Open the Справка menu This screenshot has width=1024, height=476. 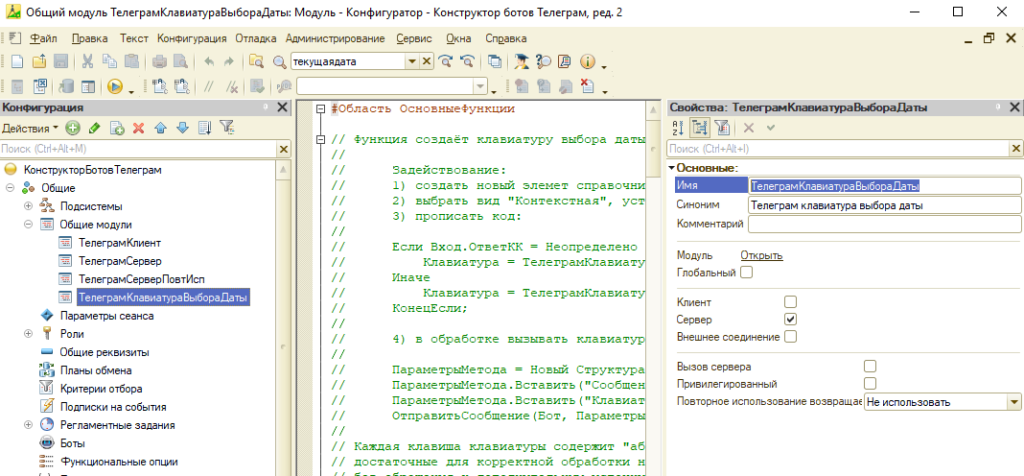point(507,39)
